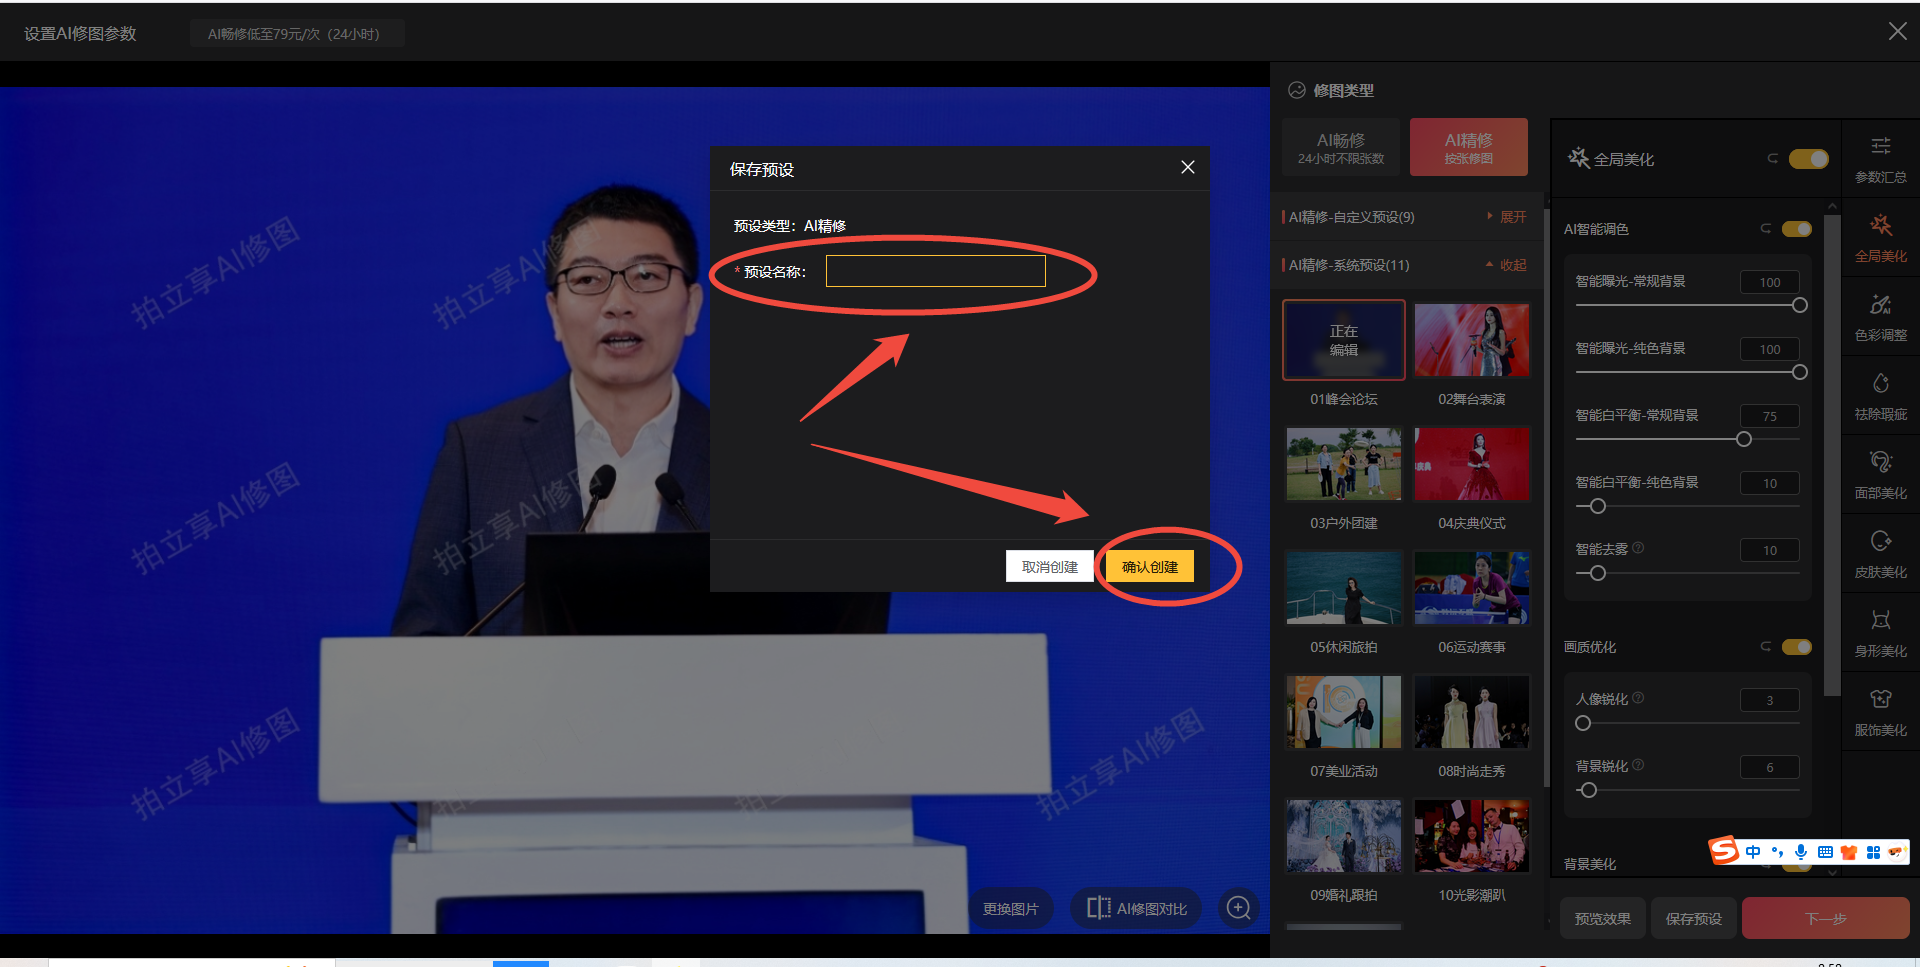Open the 祛除瑕疵 blemish removal tool
The image size is (1920, 967).
coord(1880,395)
